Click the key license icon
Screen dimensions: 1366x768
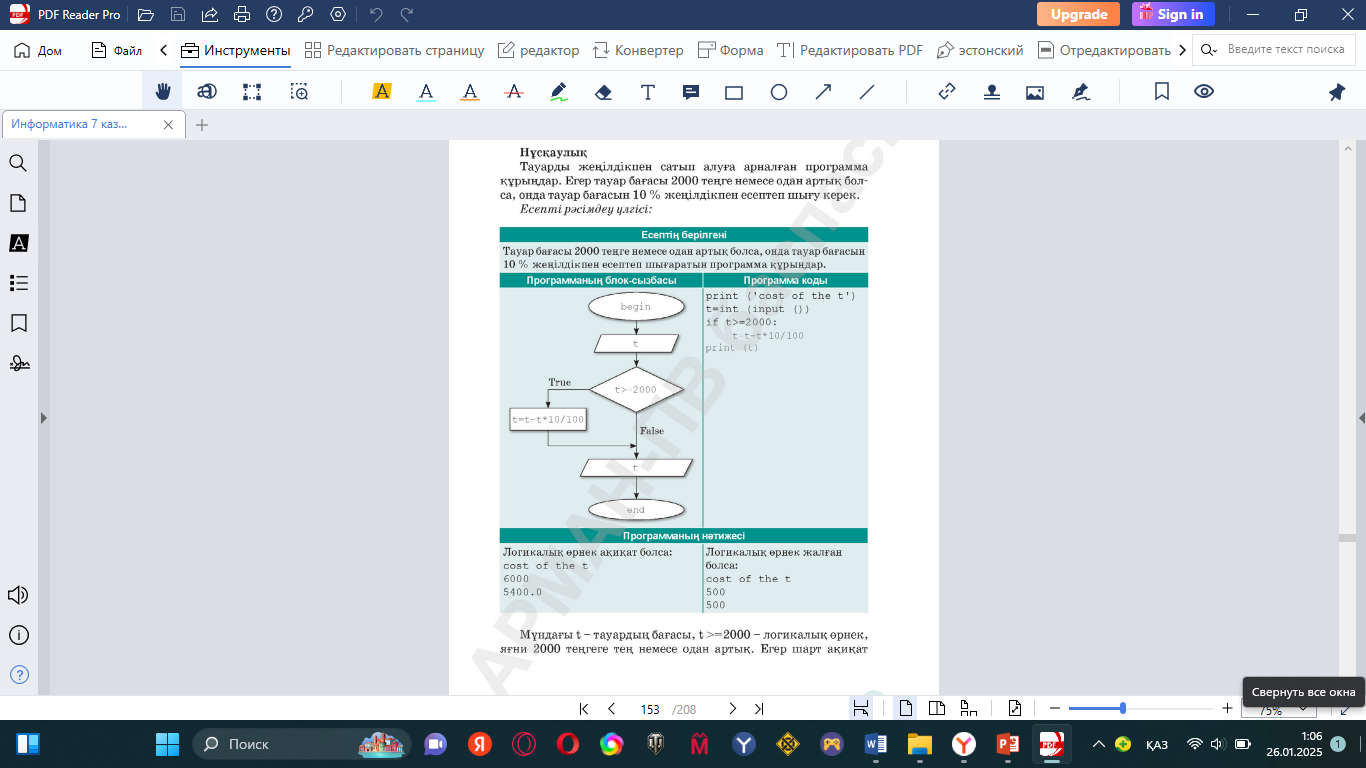(306, 14)
